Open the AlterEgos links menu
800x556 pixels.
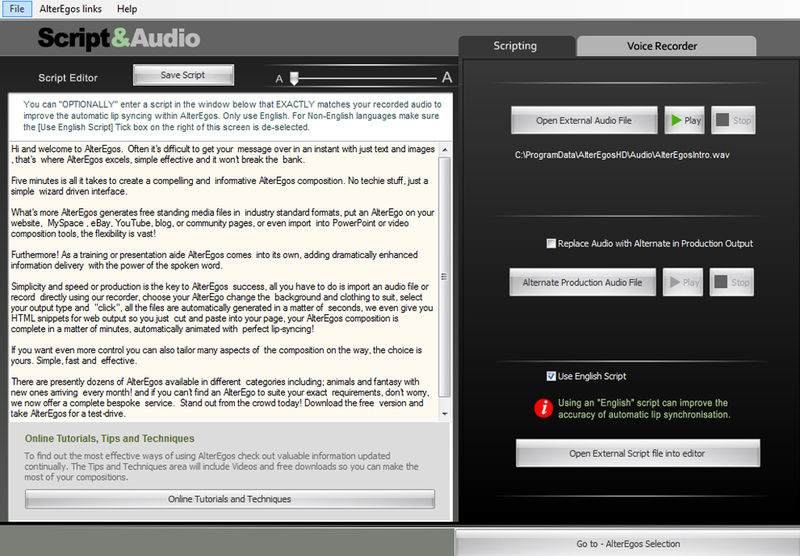(70, 9)
